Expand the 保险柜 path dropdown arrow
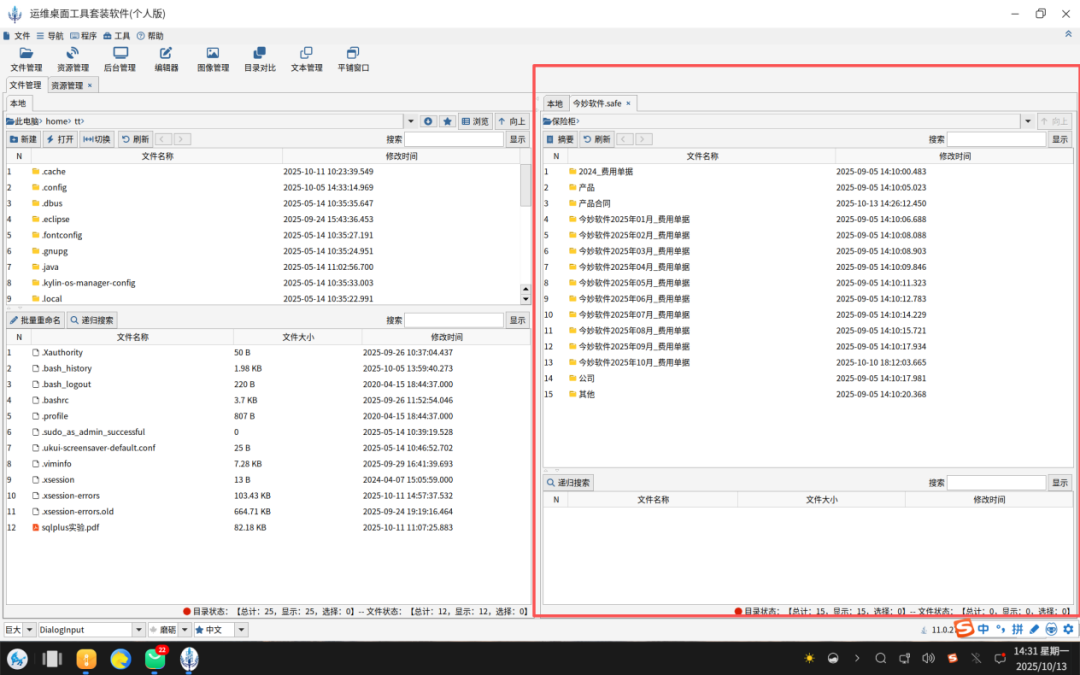Viewport: 1080px width, 675px height. 1028,121
